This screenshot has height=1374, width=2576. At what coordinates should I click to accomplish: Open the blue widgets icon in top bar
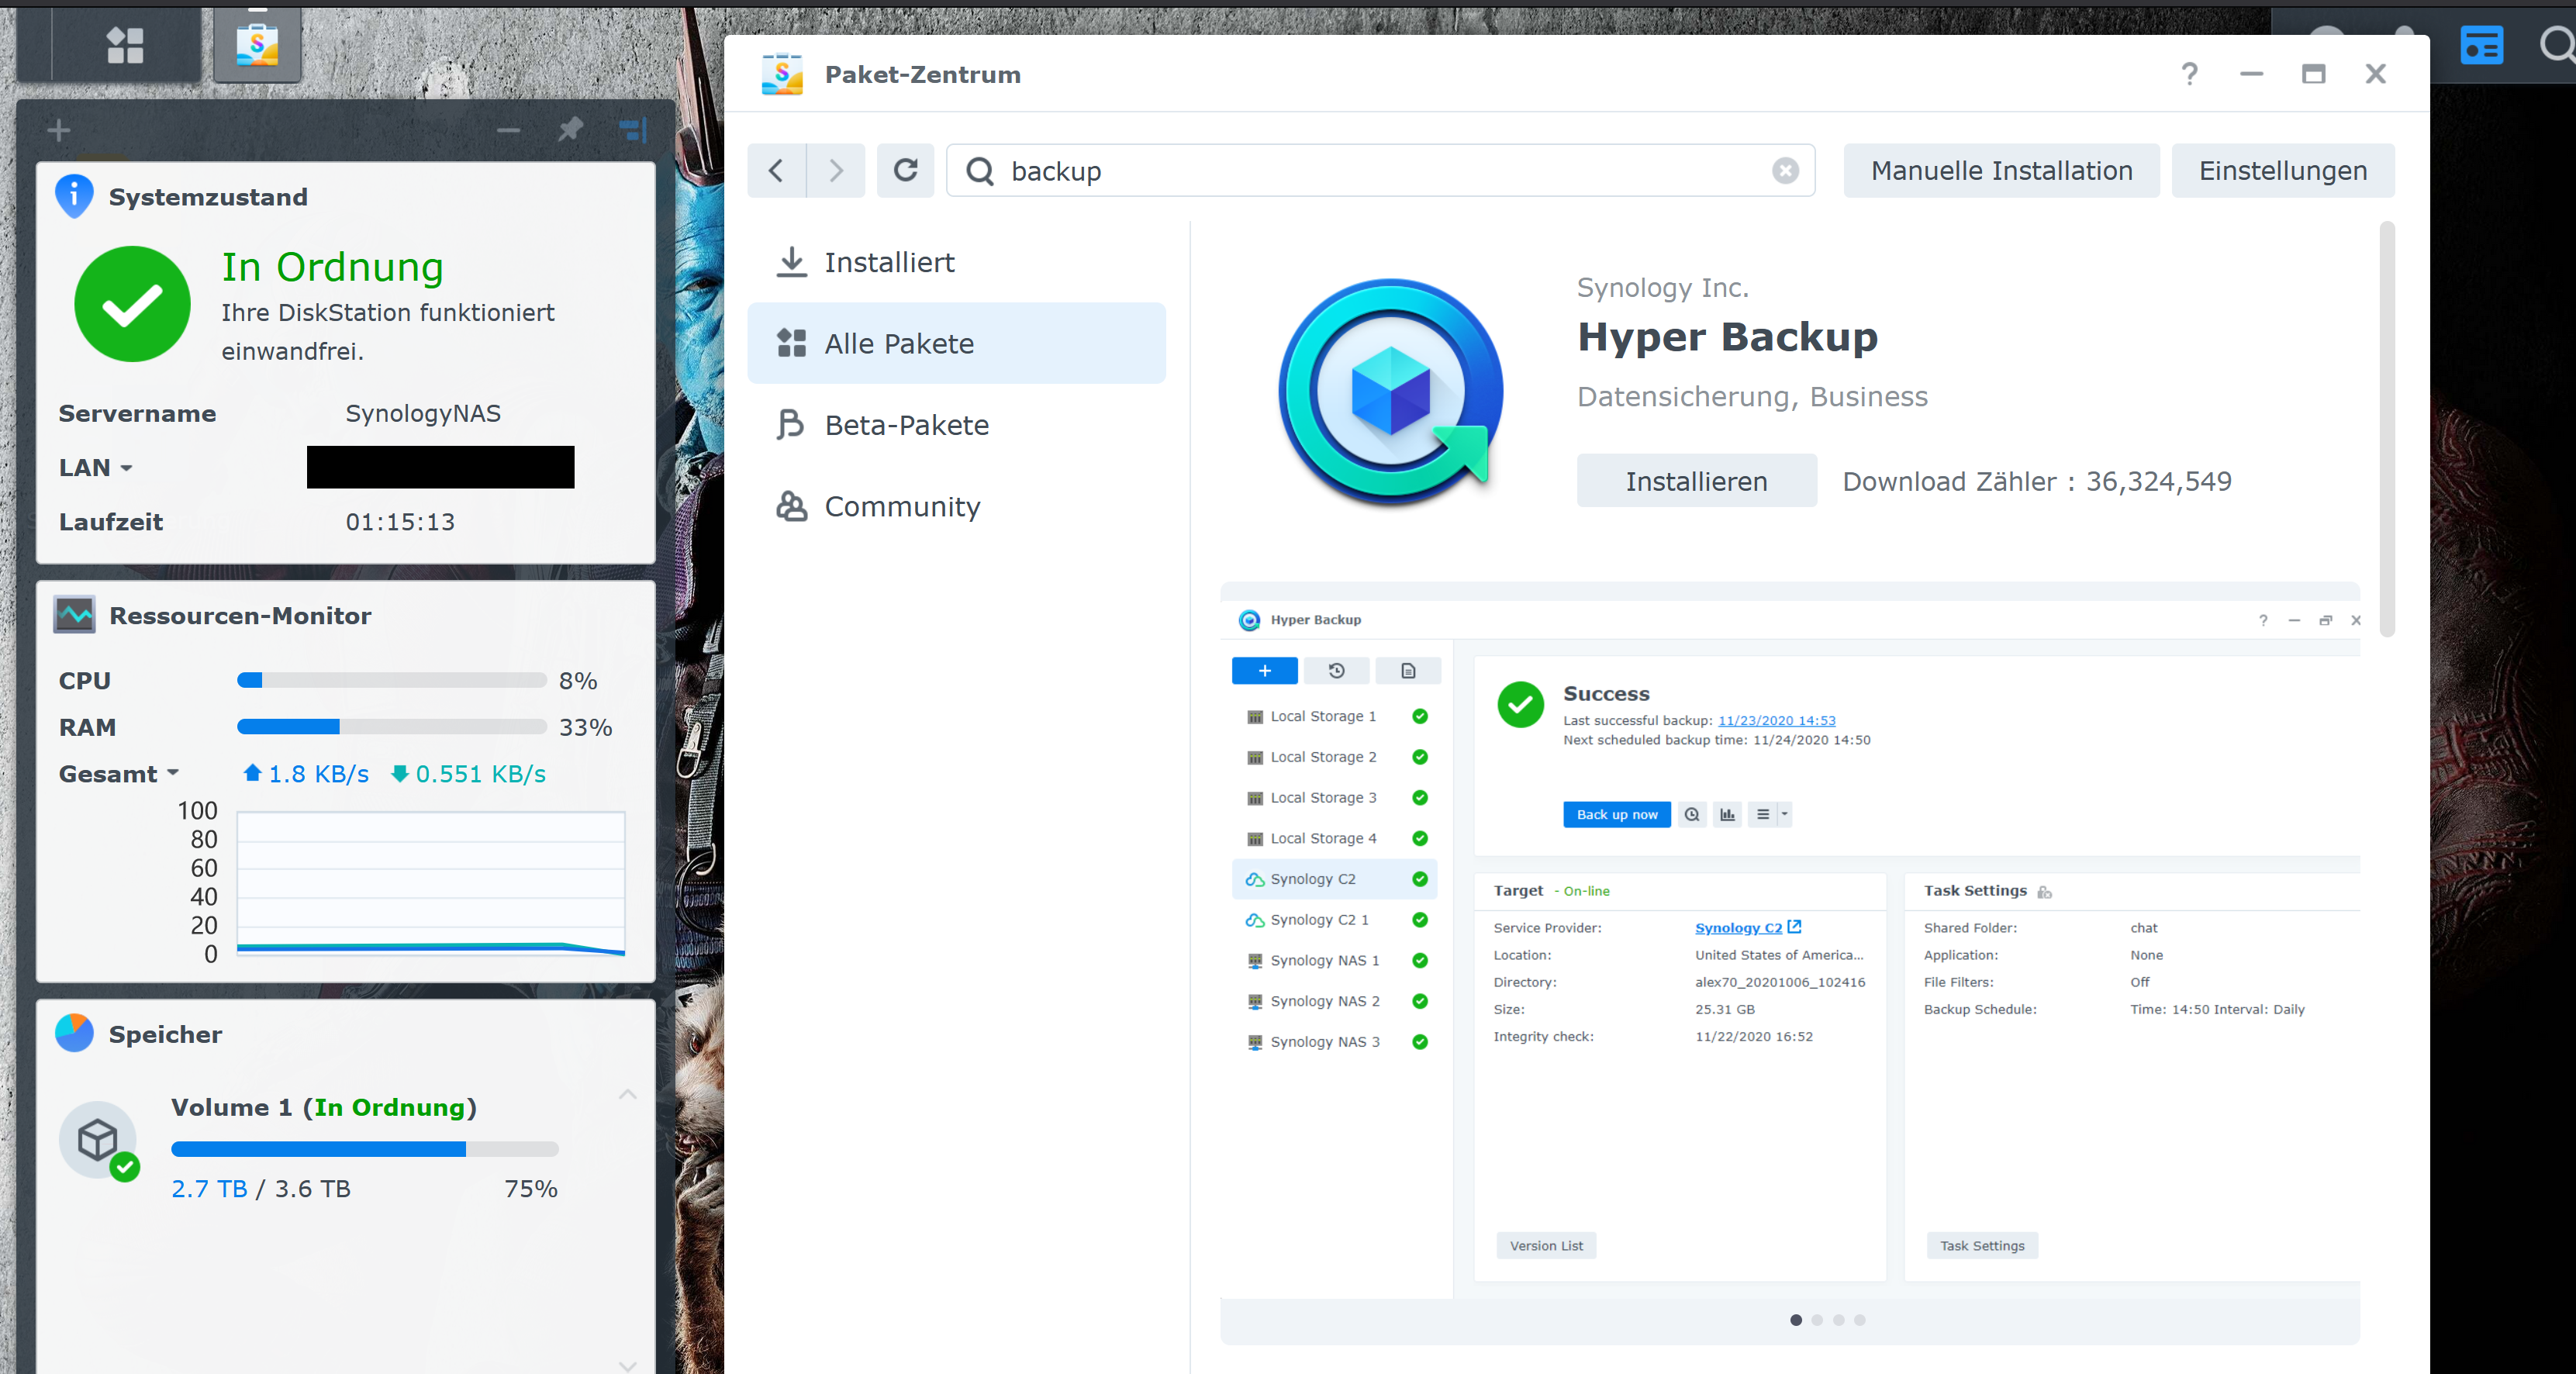[x=2482, y=45]
